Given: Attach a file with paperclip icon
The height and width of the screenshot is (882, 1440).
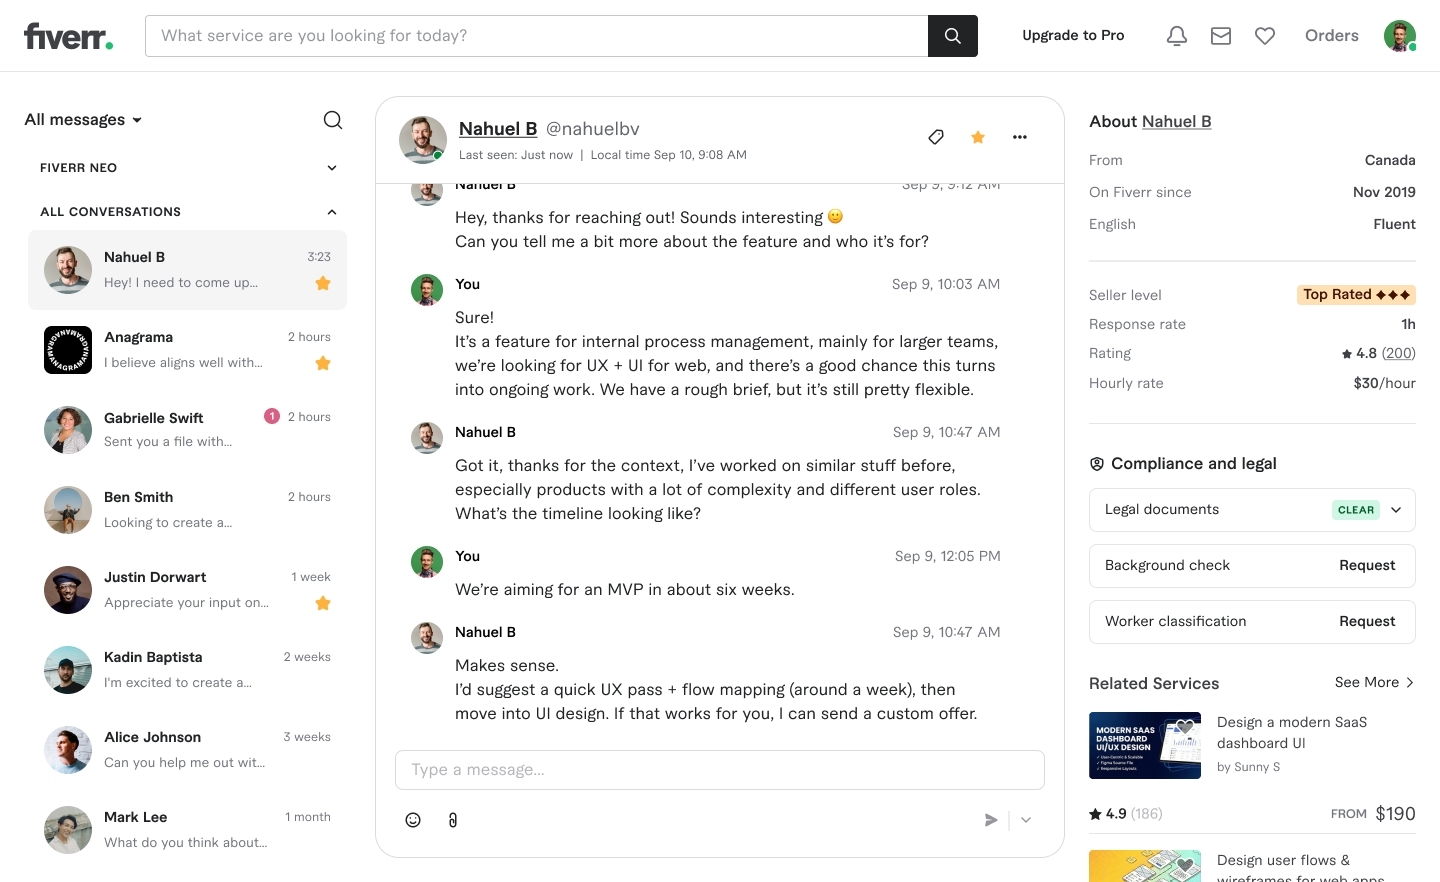Looking at the screenshot, I should [453, 820].
